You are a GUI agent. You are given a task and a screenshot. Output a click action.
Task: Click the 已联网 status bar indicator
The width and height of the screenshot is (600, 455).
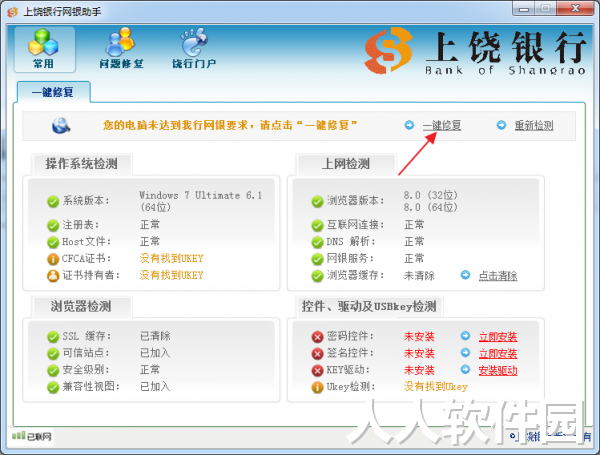32,436
